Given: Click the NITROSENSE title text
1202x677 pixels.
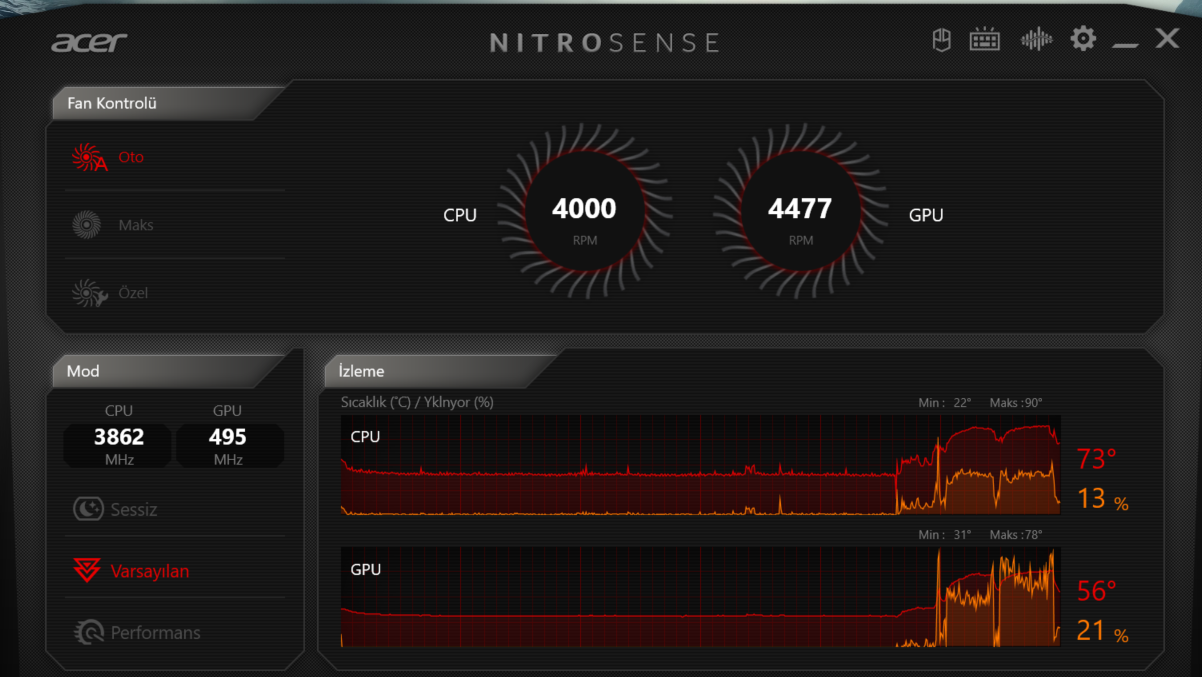Looking at the screenshot, I should point(605,43).
